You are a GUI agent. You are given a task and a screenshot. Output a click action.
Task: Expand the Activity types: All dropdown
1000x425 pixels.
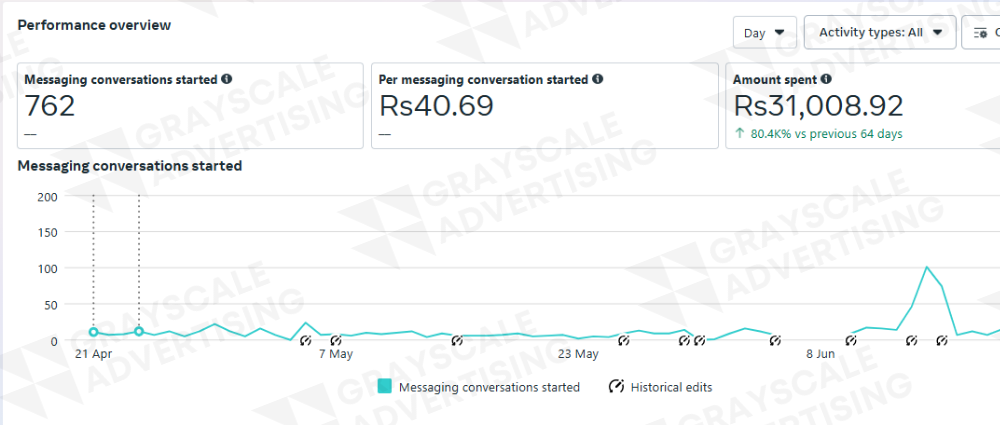point(880,32)
